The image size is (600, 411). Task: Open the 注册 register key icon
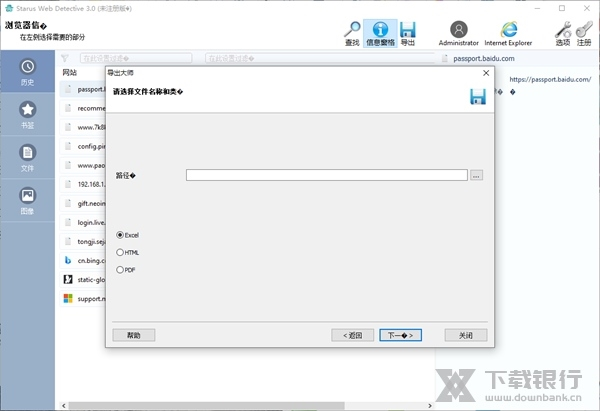point(584,34)
